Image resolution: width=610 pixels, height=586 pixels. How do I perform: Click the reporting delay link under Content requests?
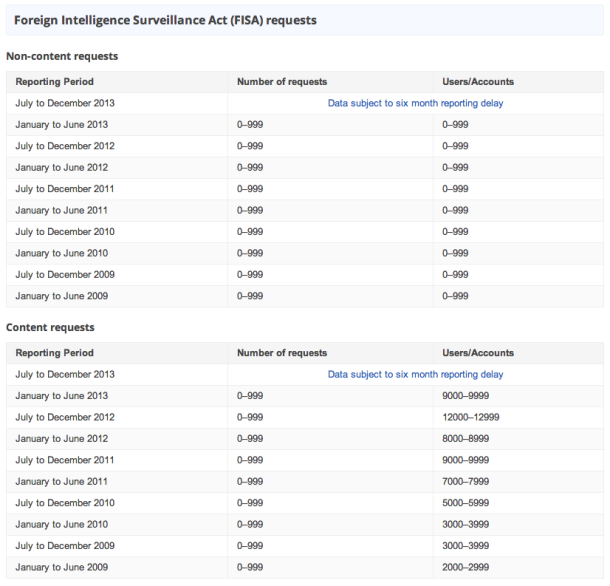[415, 374]
